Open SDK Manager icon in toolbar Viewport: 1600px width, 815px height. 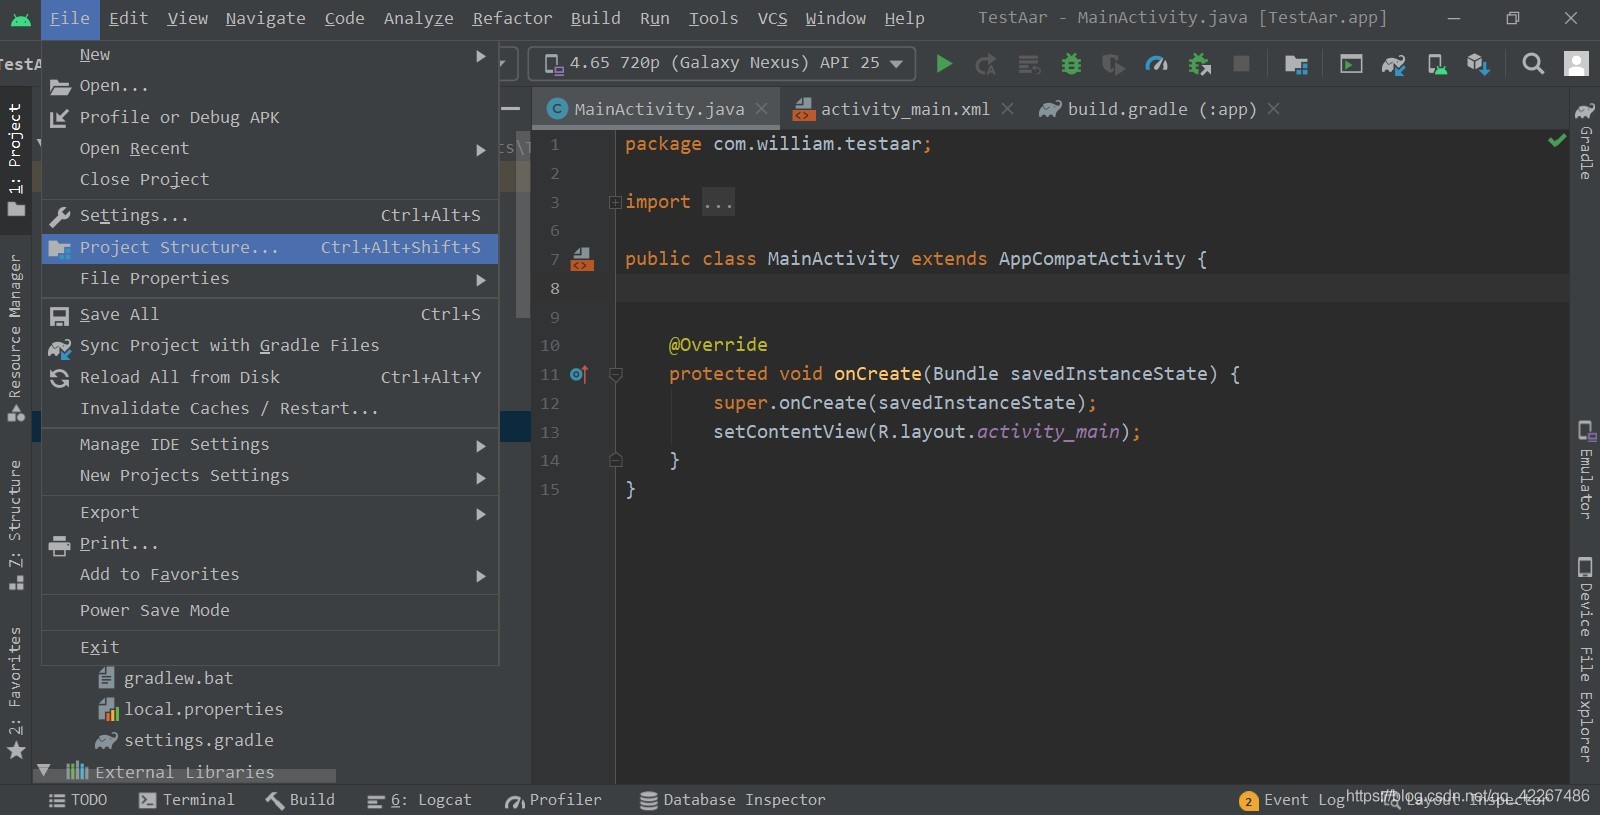pos(1479,64)
